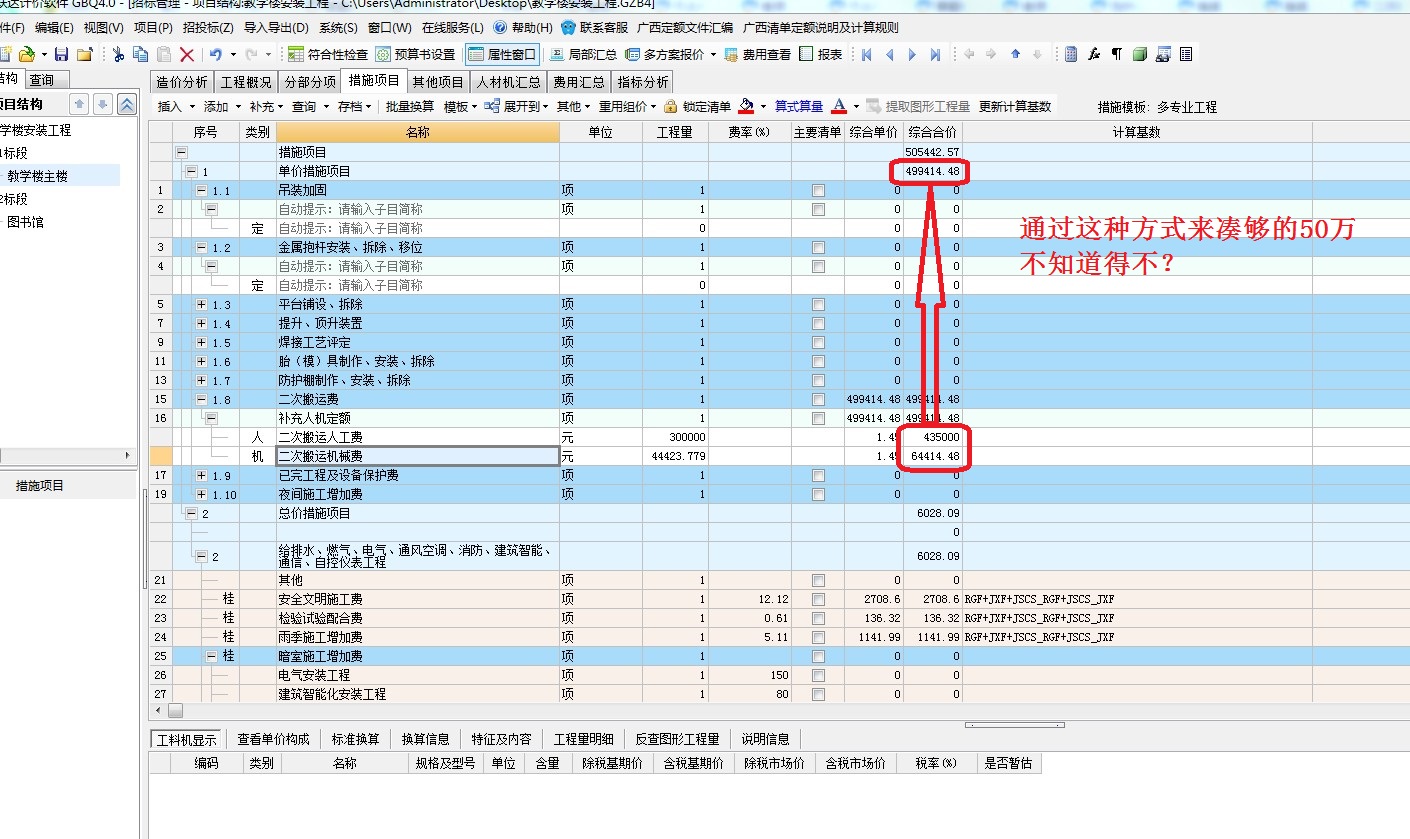Click 更新计算基数 button

pos(1014,106)
